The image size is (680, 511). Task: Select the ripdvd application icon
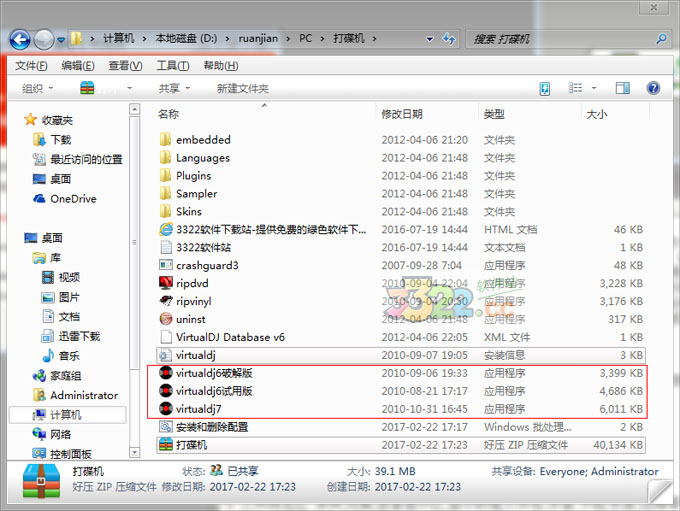click(166, 283)
